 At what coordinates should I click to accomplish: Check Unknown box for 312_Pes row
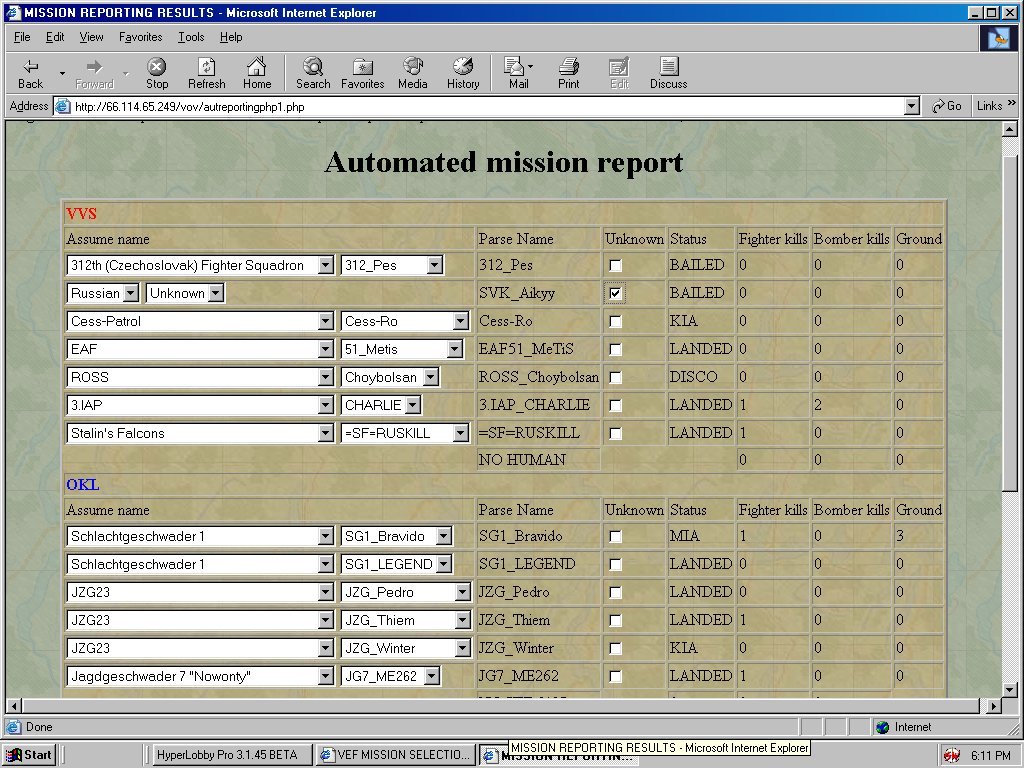[616, 266]
